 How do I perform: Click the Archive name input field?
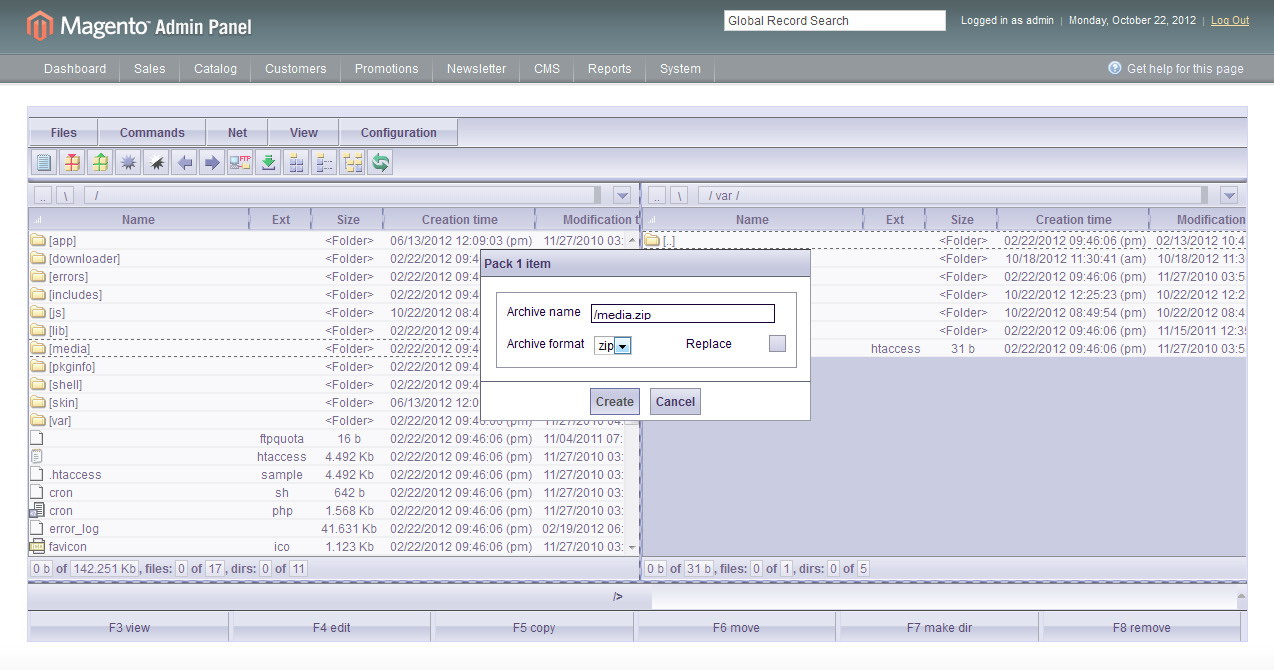point(683,313)
